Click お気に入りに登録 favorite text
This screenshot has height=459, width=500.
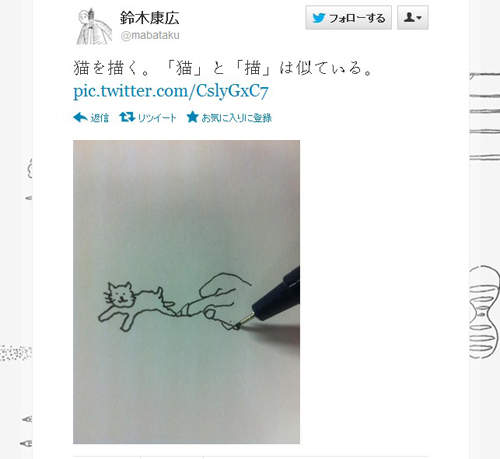pos(237,118)
